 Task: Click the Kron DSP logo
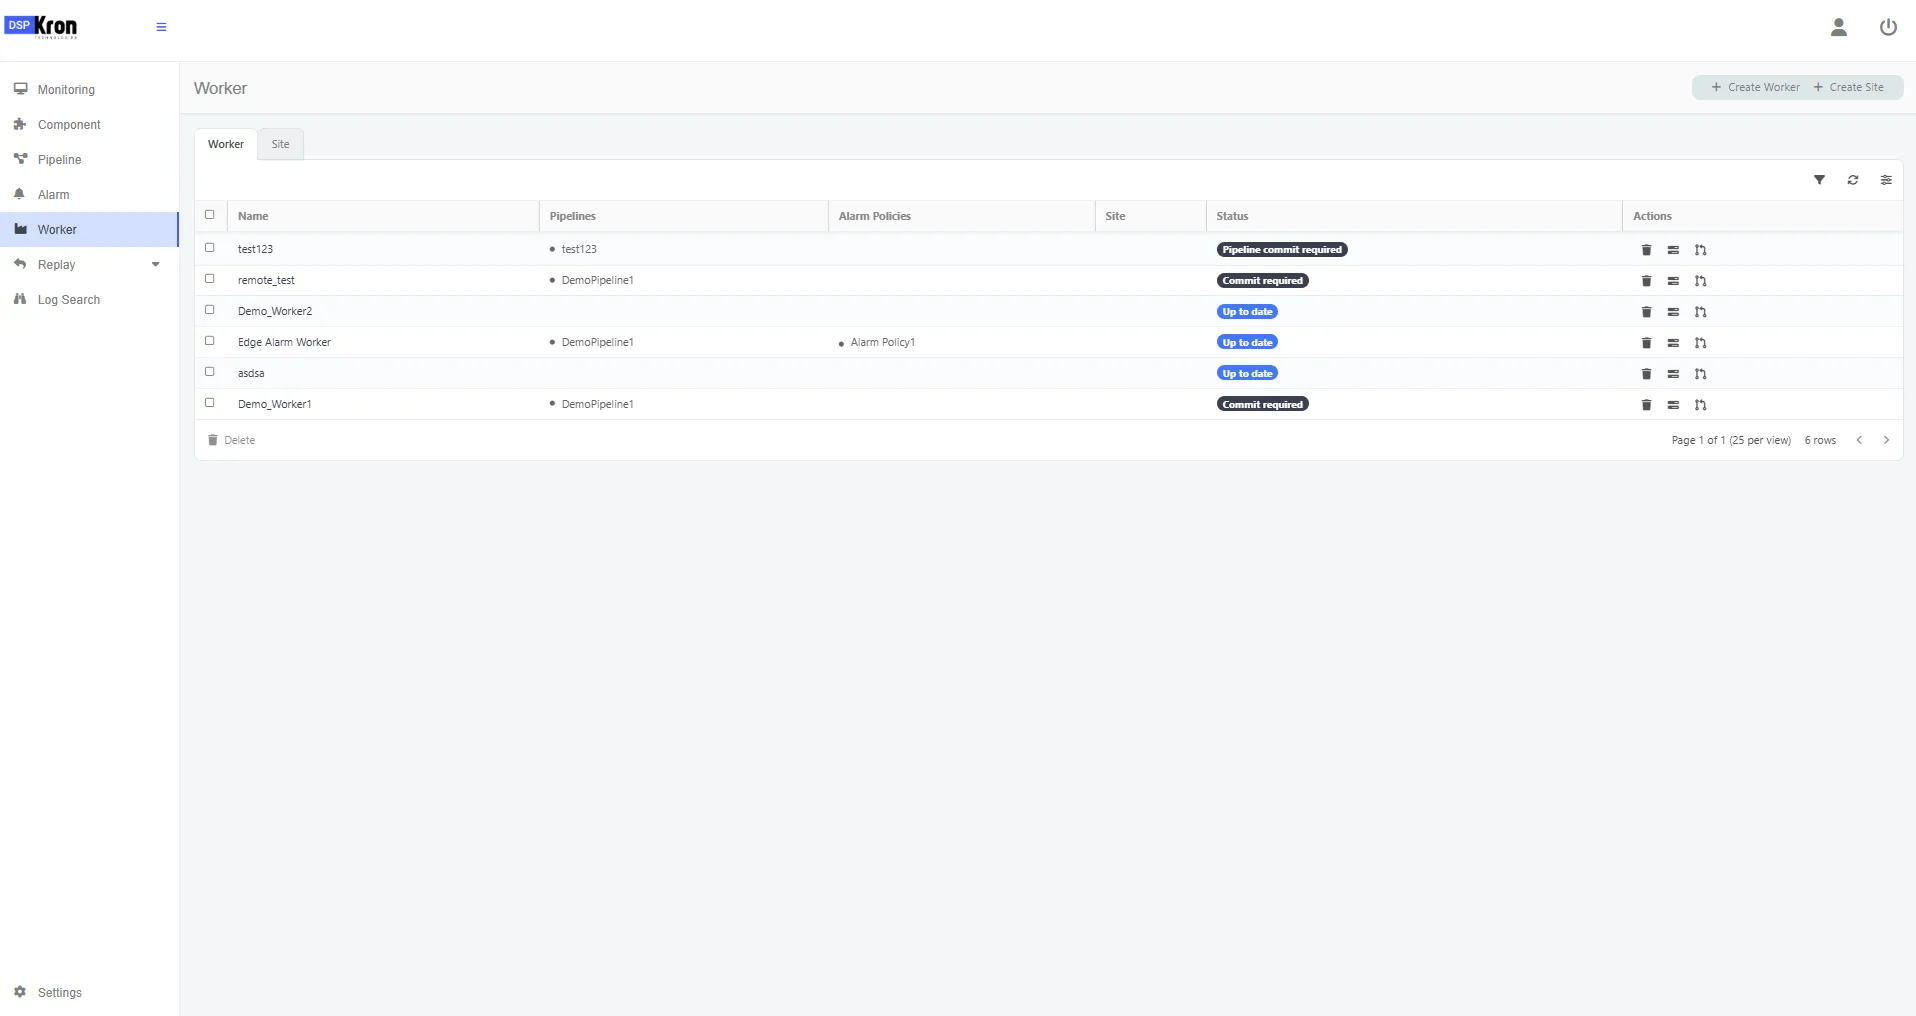[41, 27]
